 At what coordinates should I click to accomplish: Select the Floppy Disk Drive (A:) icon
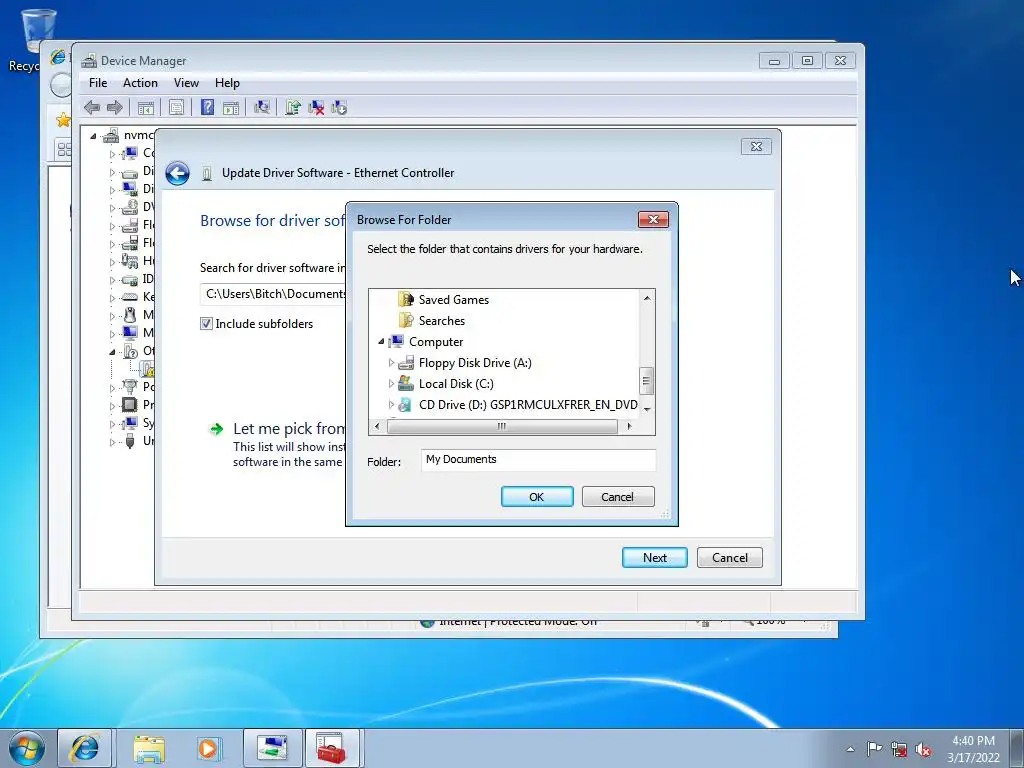pos(406,362)
